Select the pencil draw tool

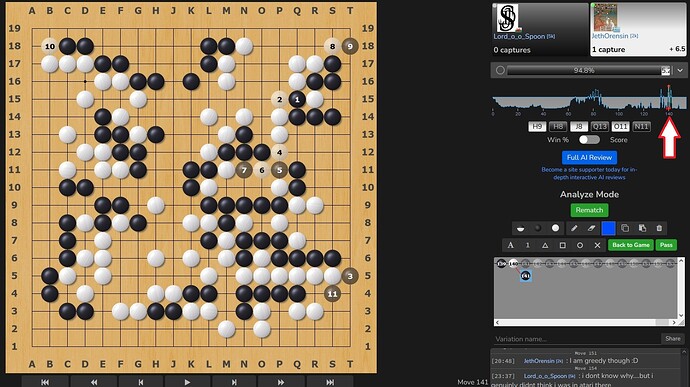tap(574, 228)
